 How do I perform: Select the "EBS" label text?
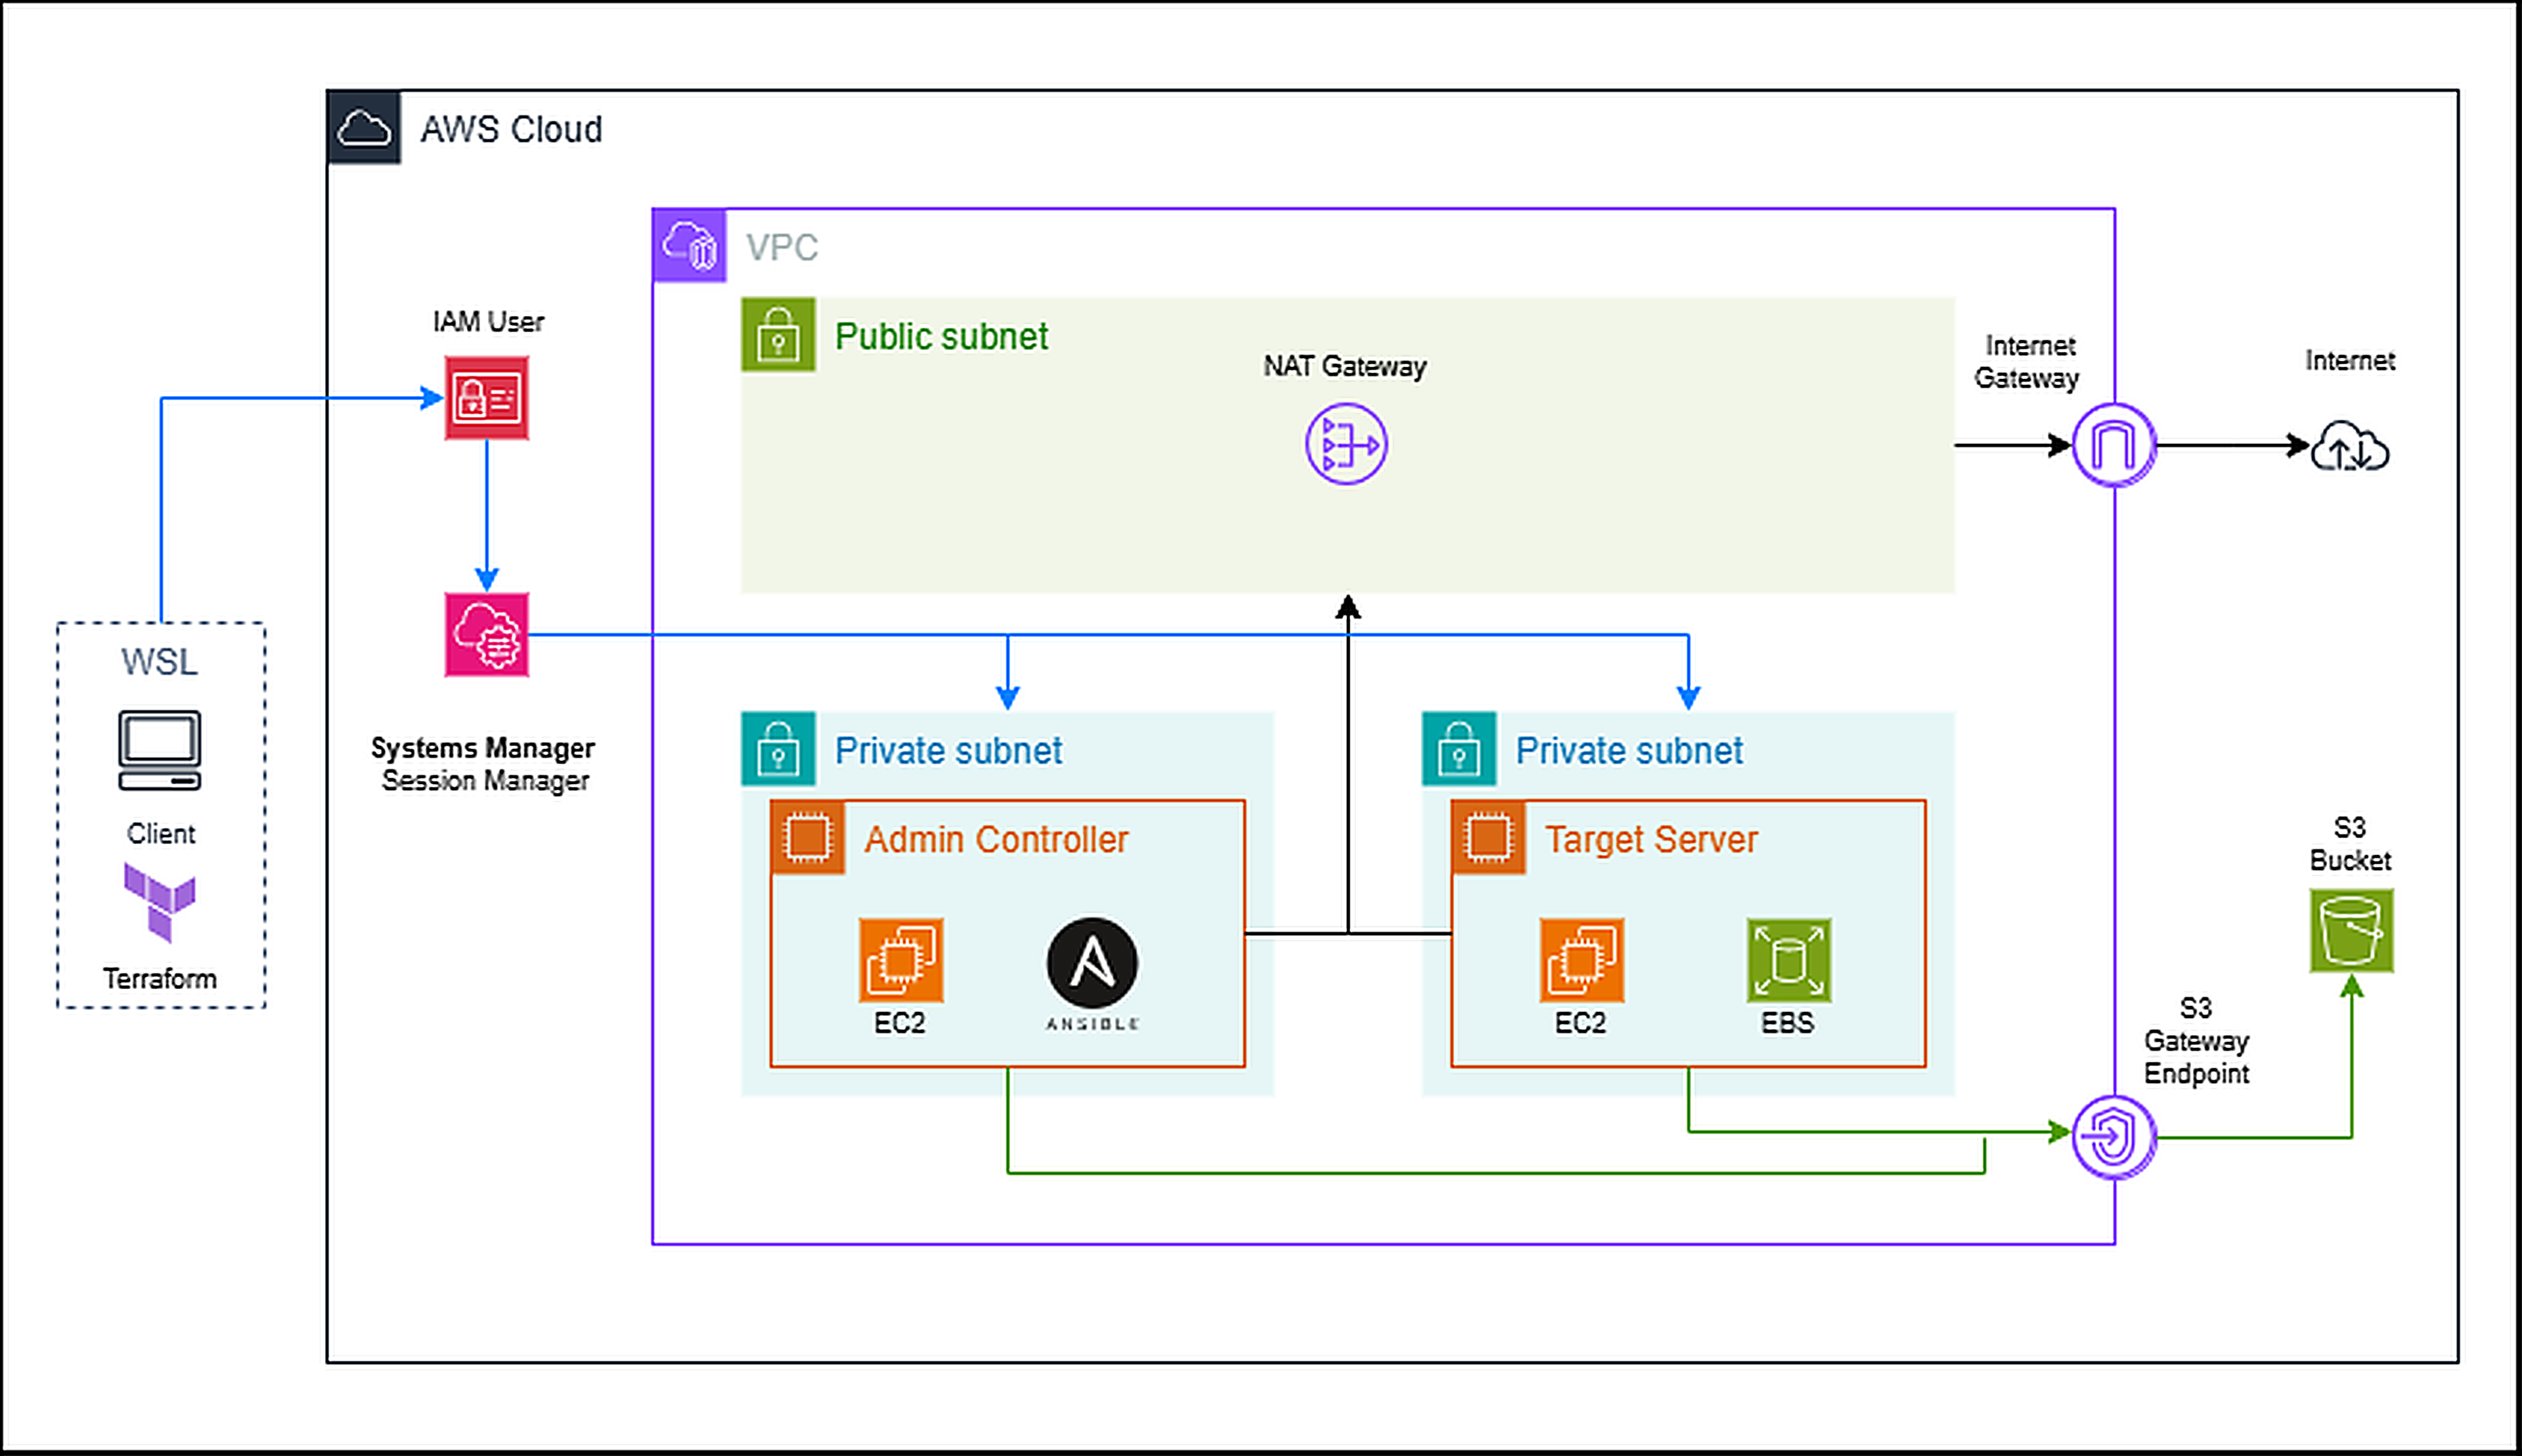tap(1787, 1022)
